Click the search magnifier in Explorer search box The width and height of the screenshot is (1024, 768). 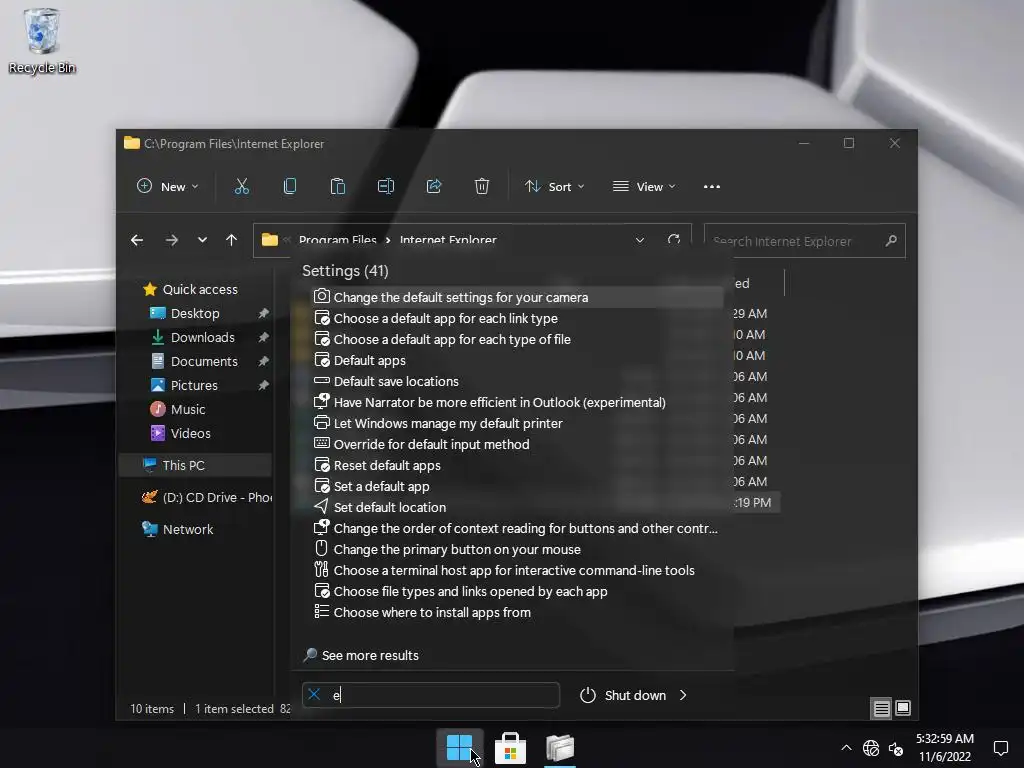tap(891, 241)
